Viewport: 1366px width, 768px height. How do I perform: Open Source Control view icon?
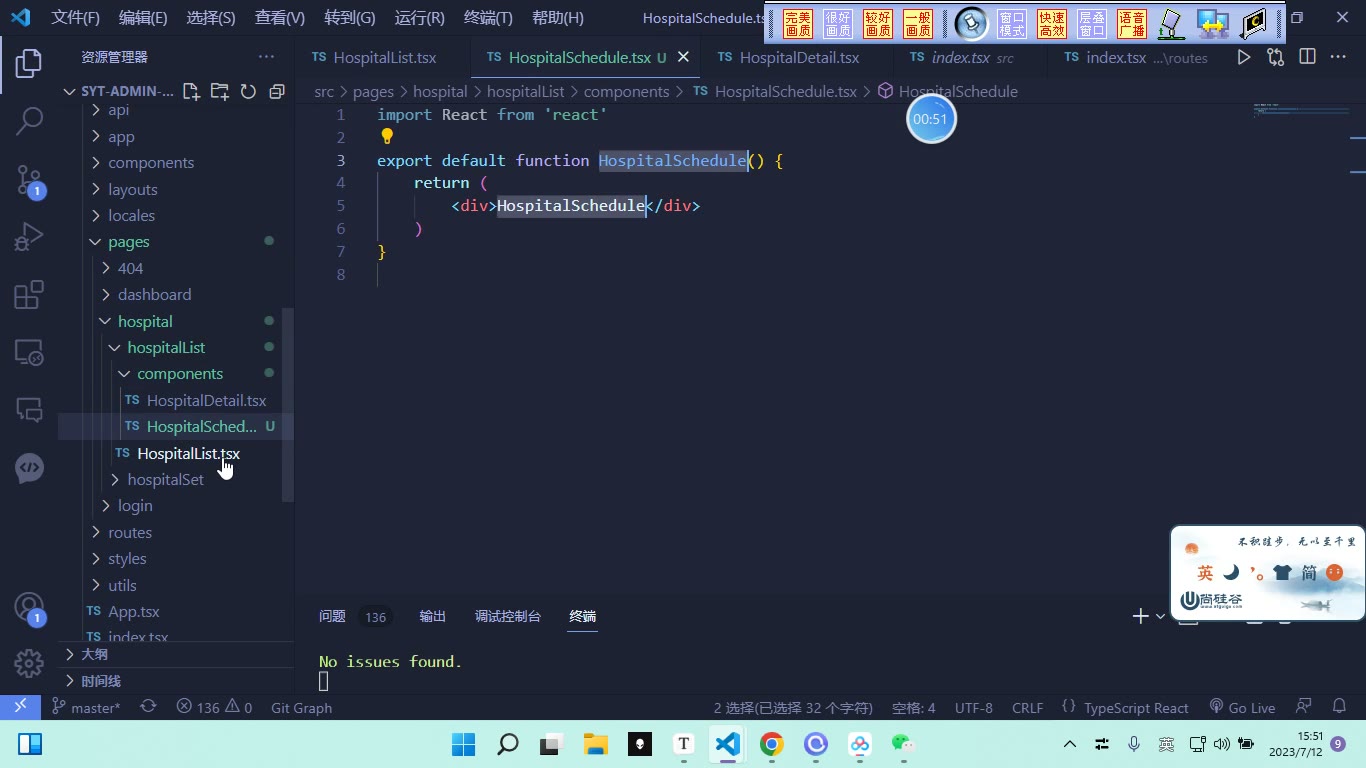pos(29,181)
